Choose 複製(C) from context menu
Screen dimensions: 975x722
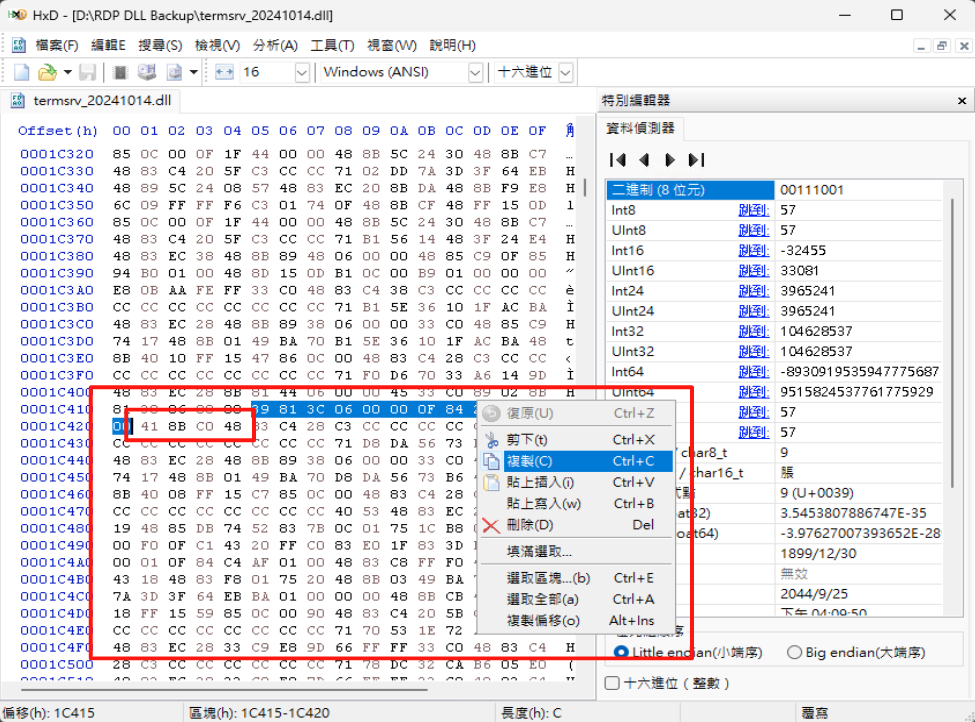pyautogui.click(x=576, y=461)
